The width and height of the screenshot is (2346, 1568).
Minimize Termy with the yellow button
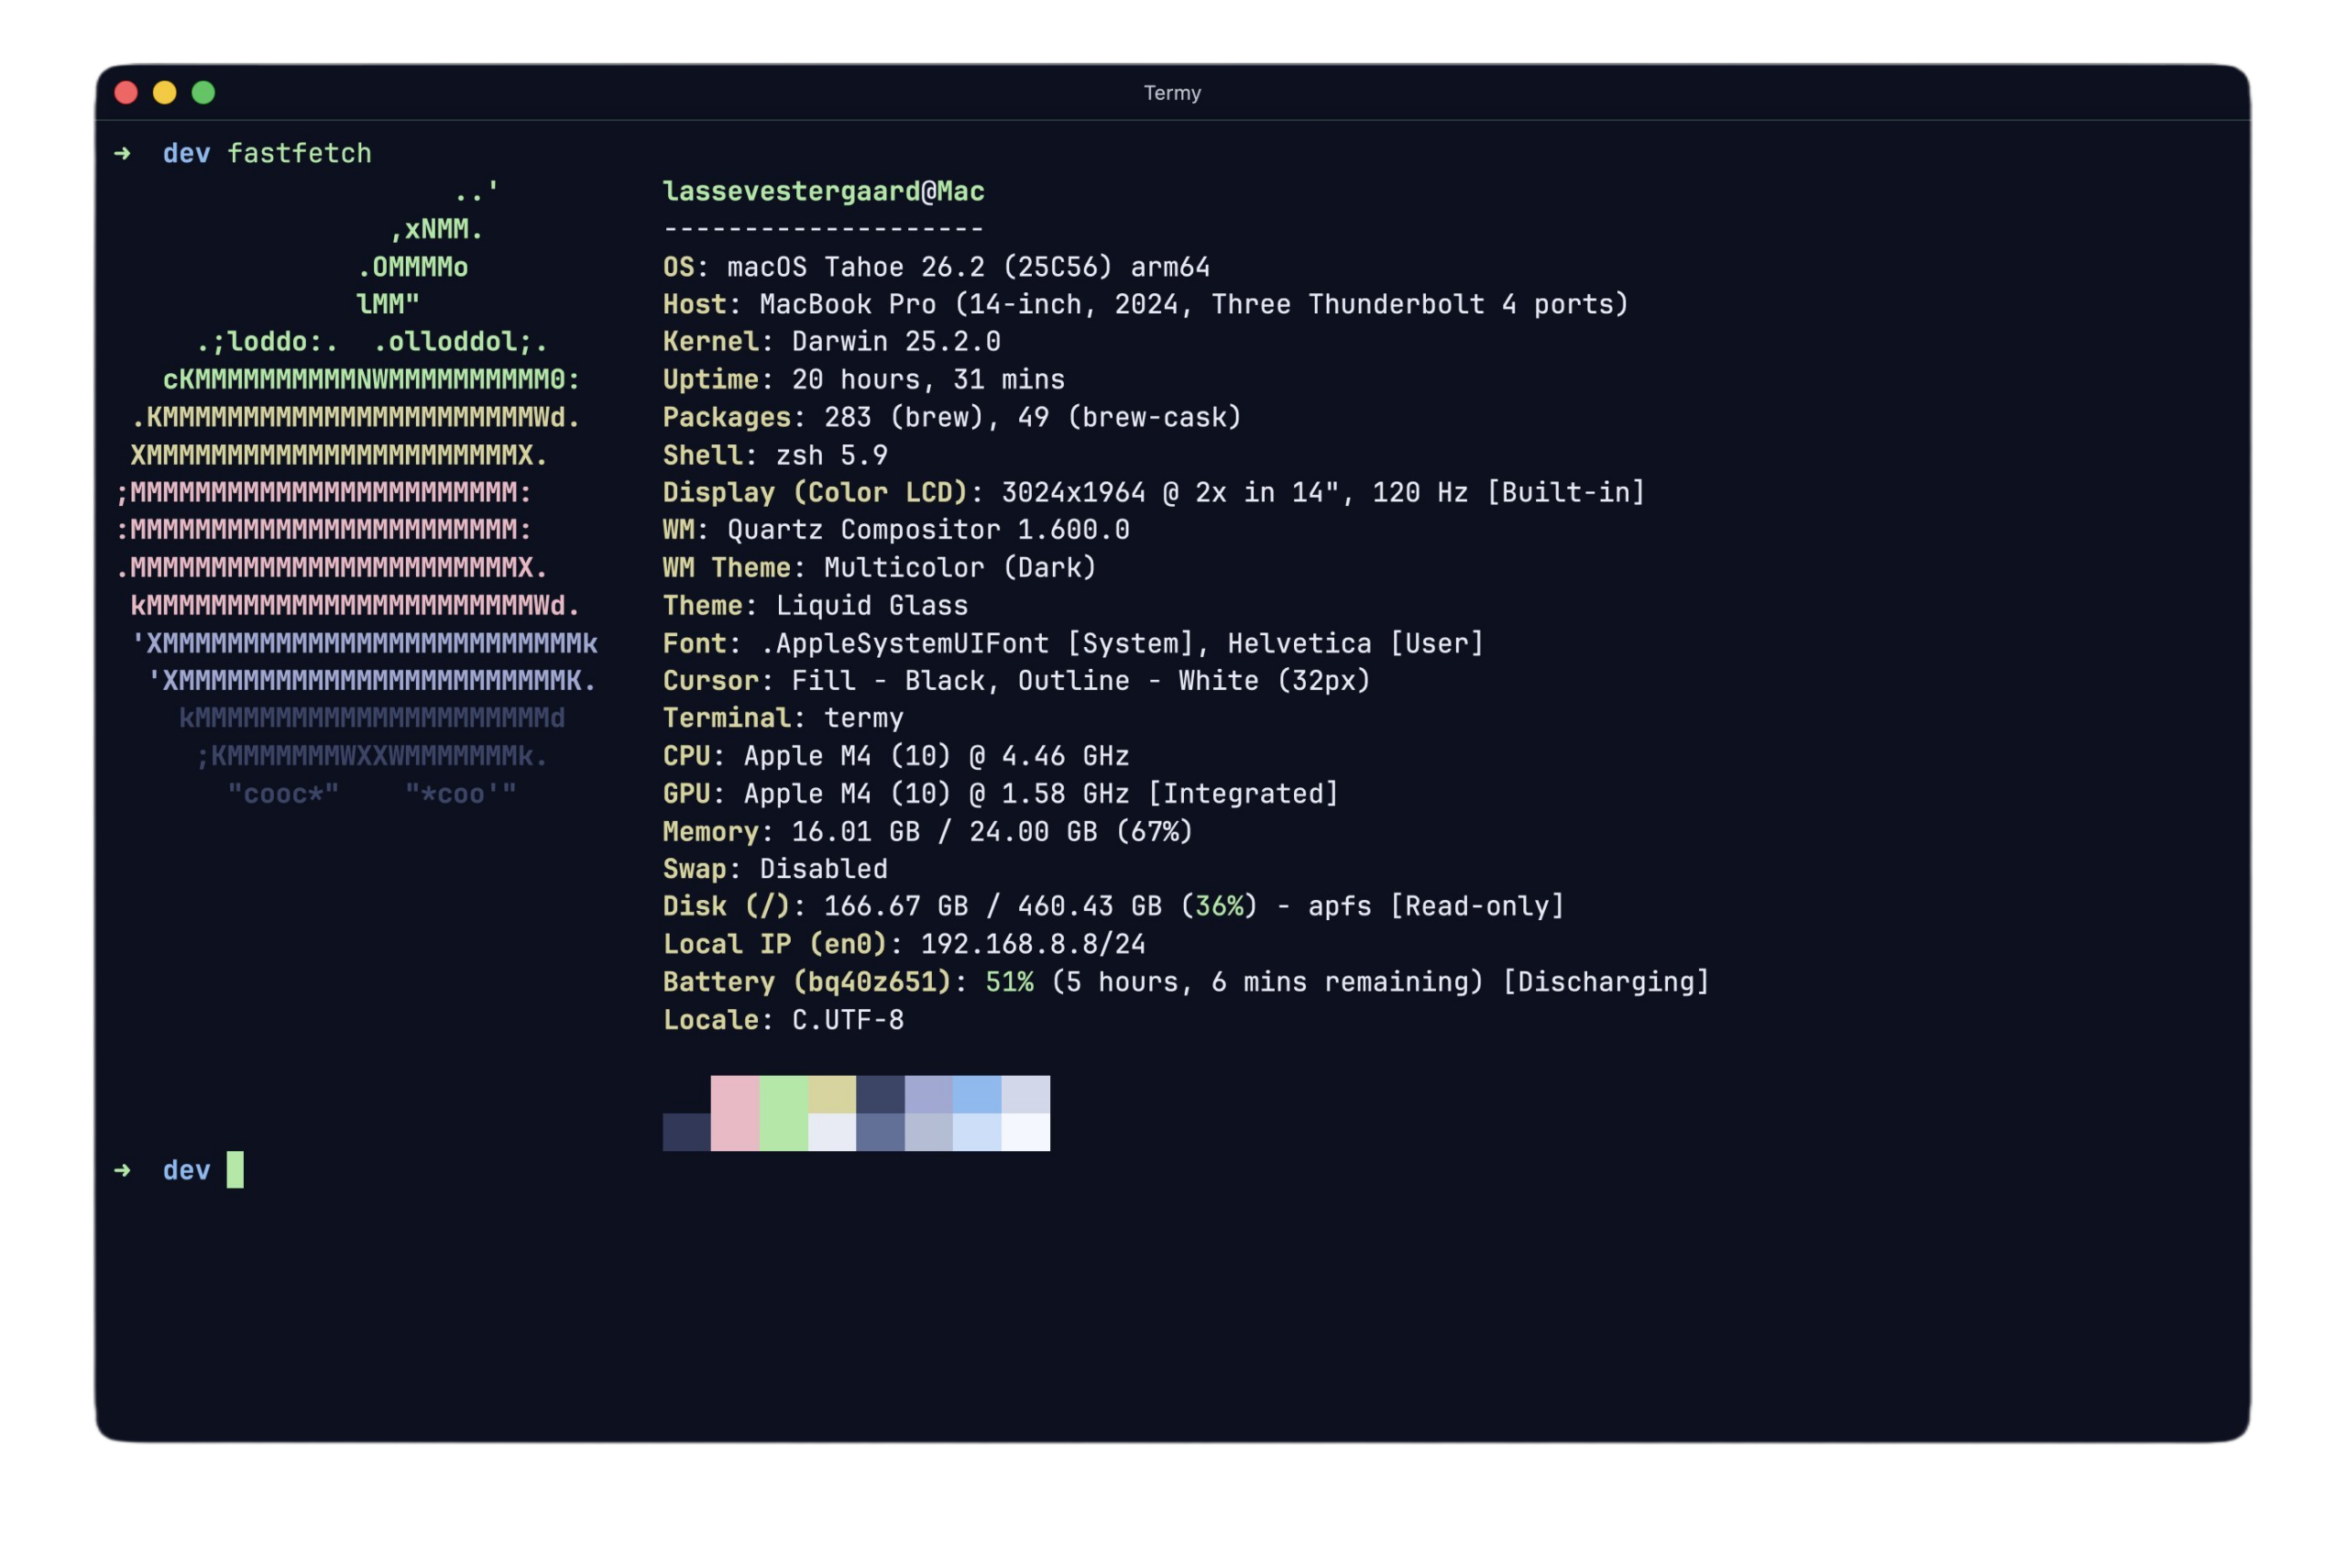[x=165, y=93]
